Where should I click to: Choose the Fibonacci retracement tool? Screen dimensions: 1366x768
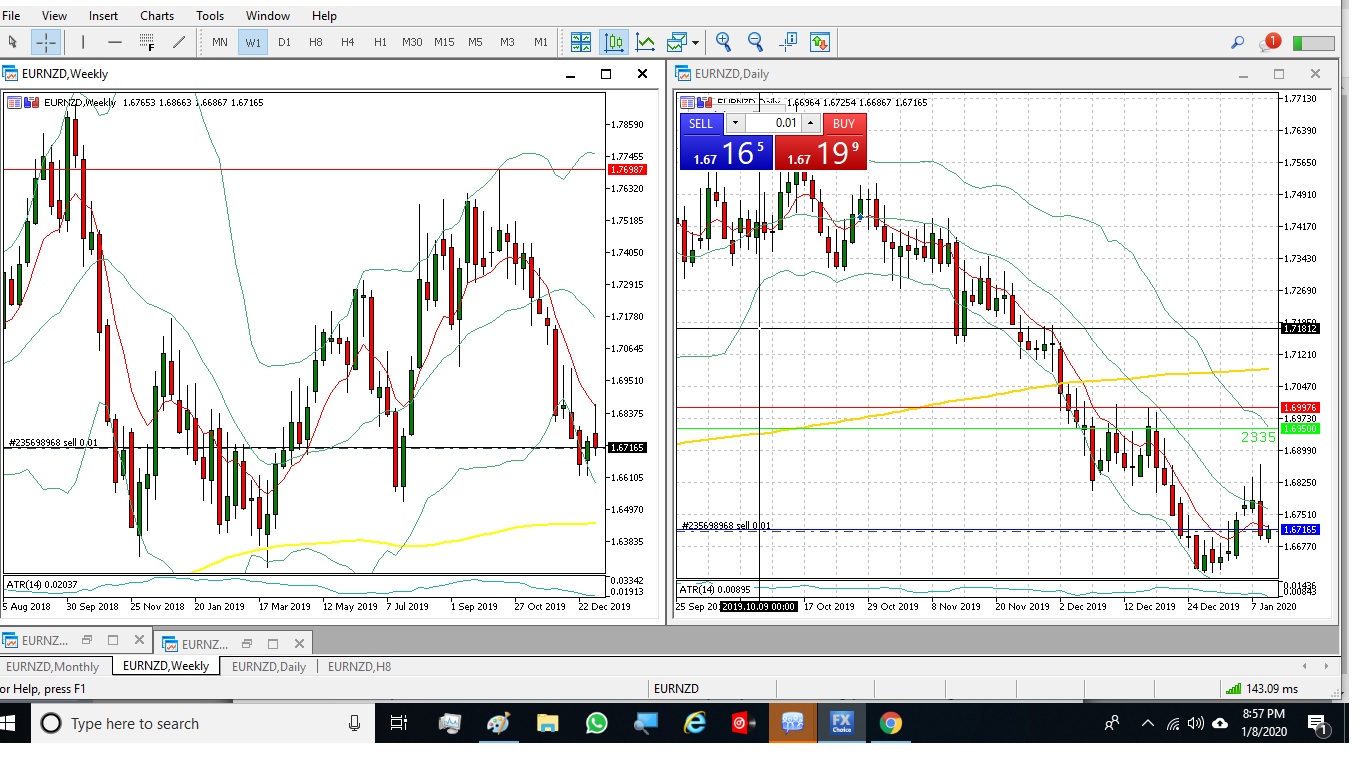click(x=147, y=42)
